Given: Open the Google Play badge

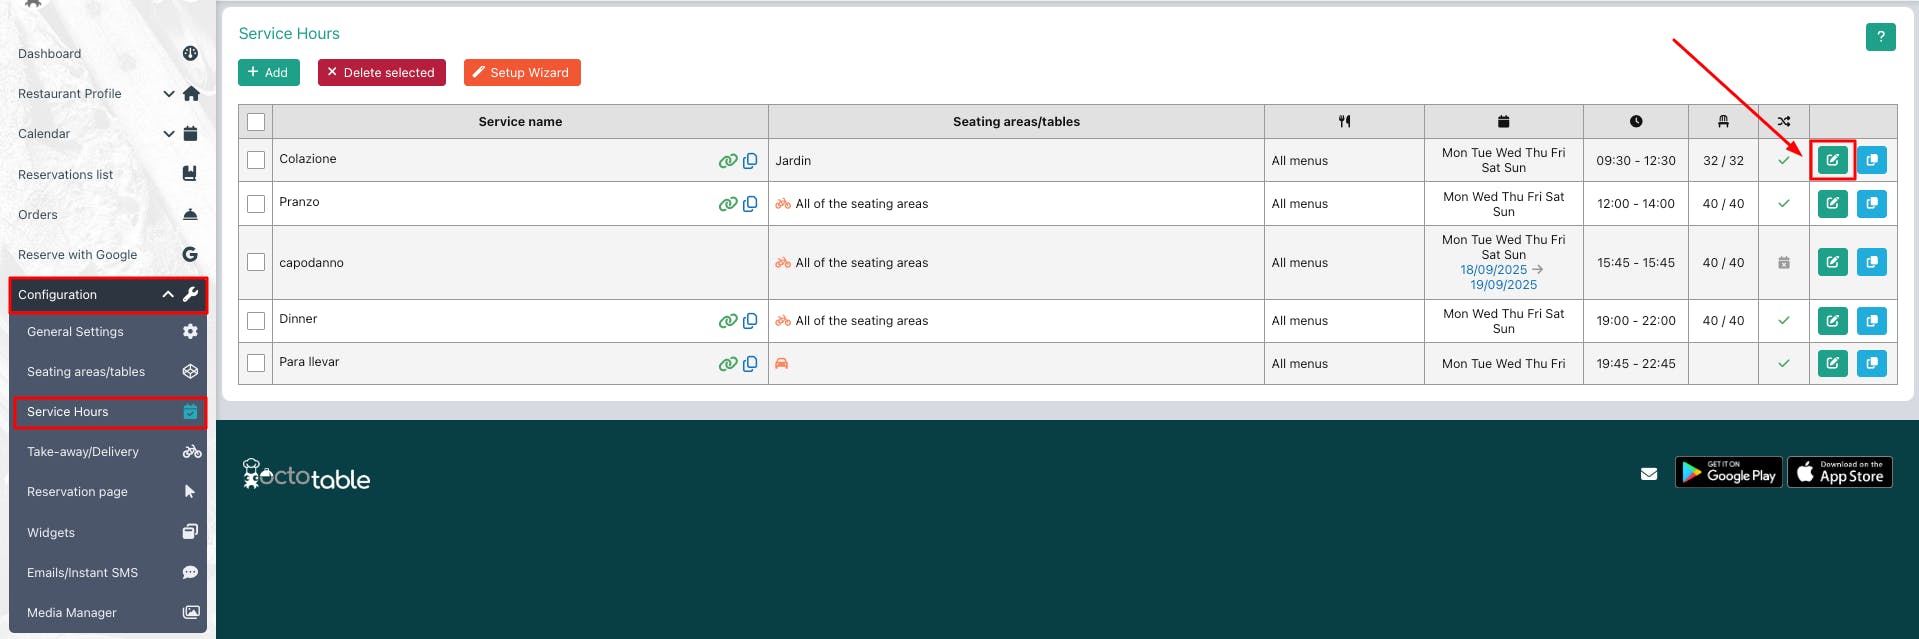Looking at the screenshot, I should (1728, 472).
